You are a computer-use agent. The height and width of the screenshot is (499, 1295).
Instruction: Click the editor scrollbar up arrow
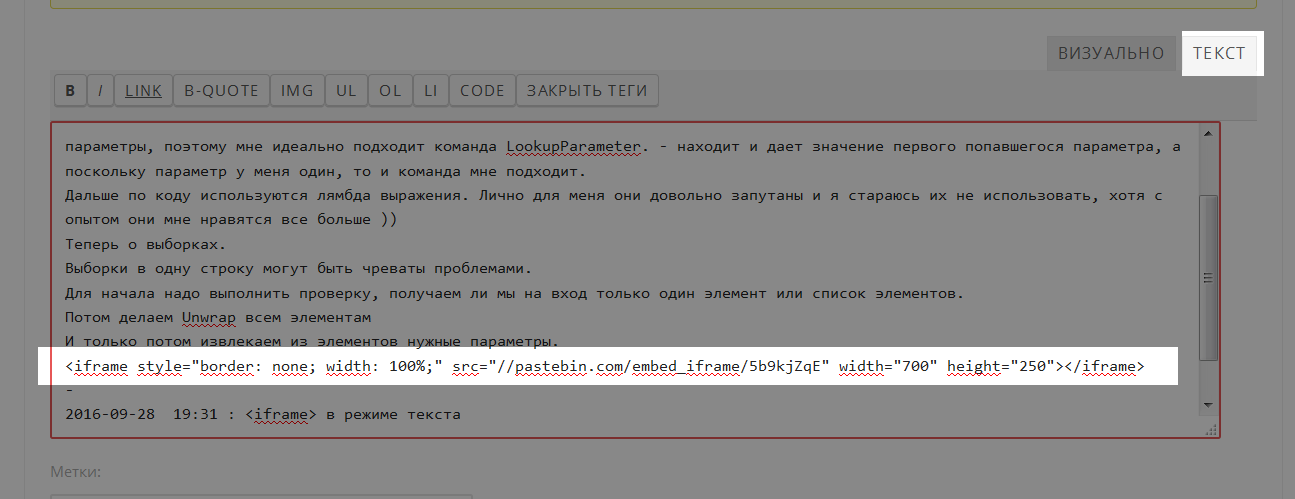click(x=1209, y=133)
